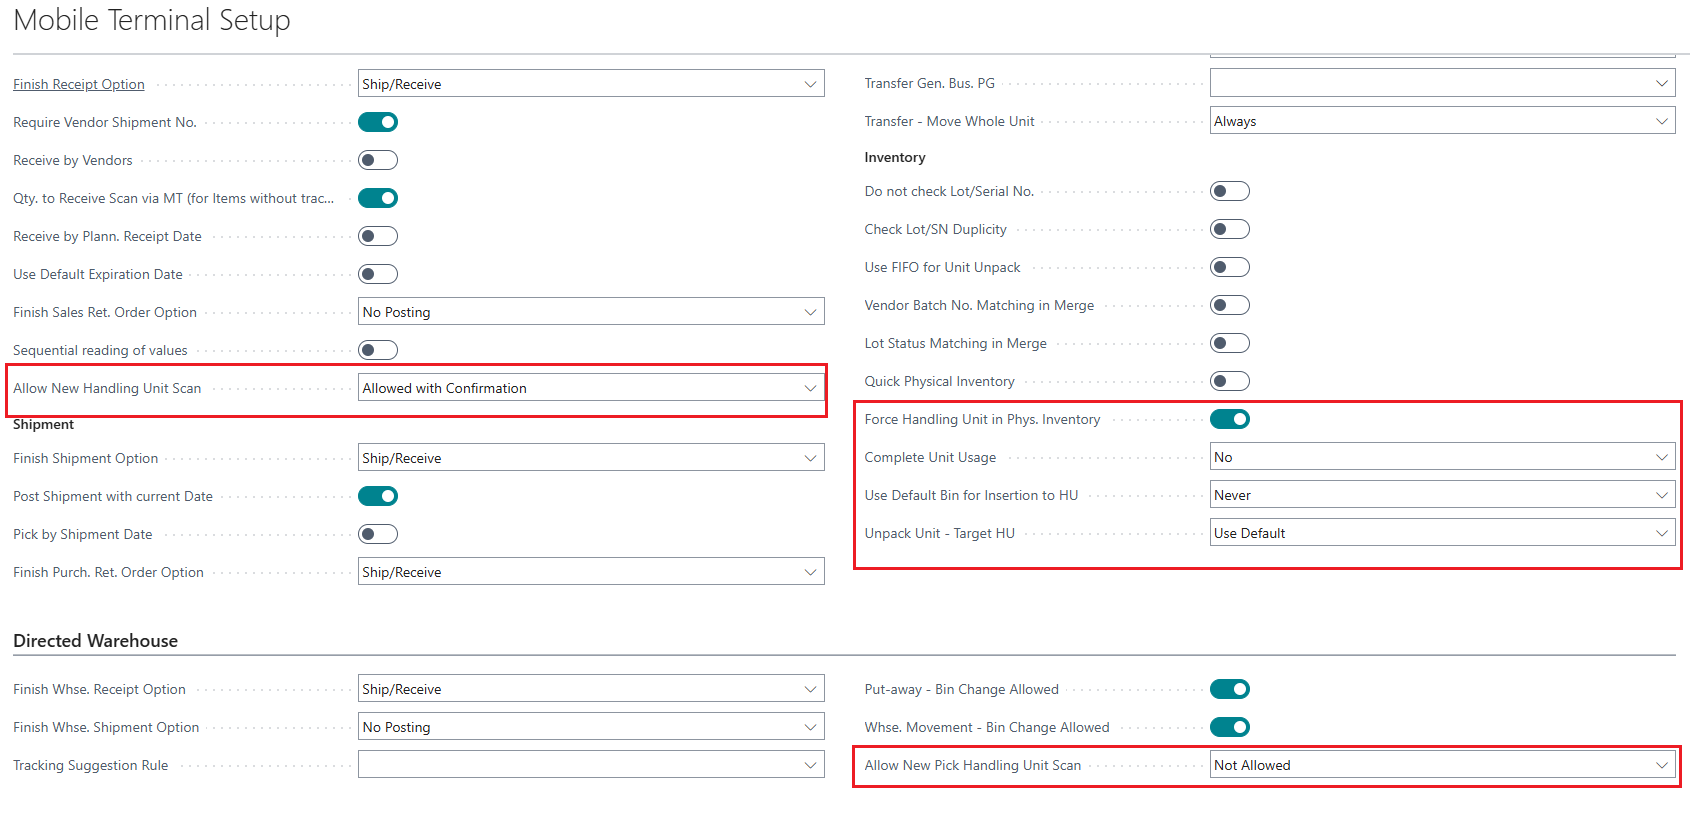The height and width of the screenshot is (816, 1690).
Task: Open the Finish Receipt Option dropdown
Action: tap(590, 84)
